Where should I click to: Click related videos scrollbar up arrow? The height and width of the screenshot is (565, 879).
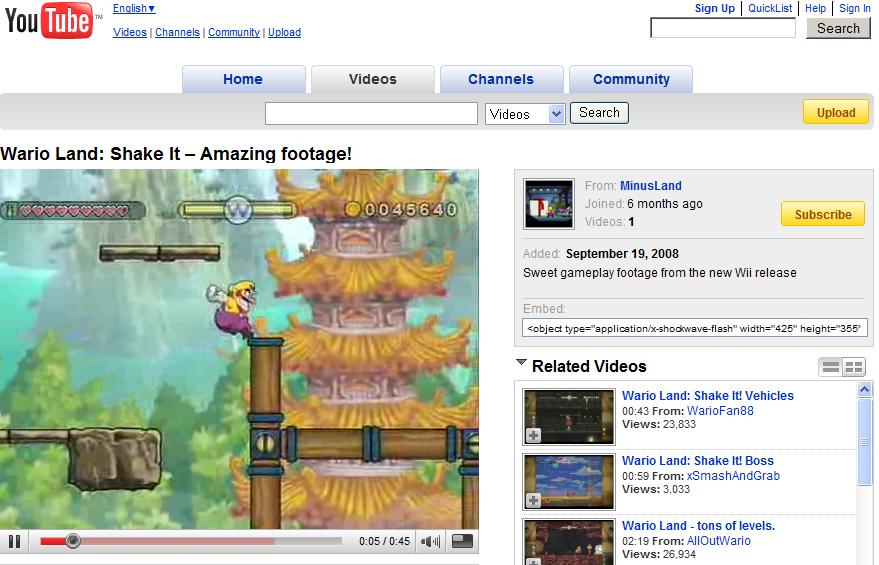pyautogui.click(x=864, y=389)
